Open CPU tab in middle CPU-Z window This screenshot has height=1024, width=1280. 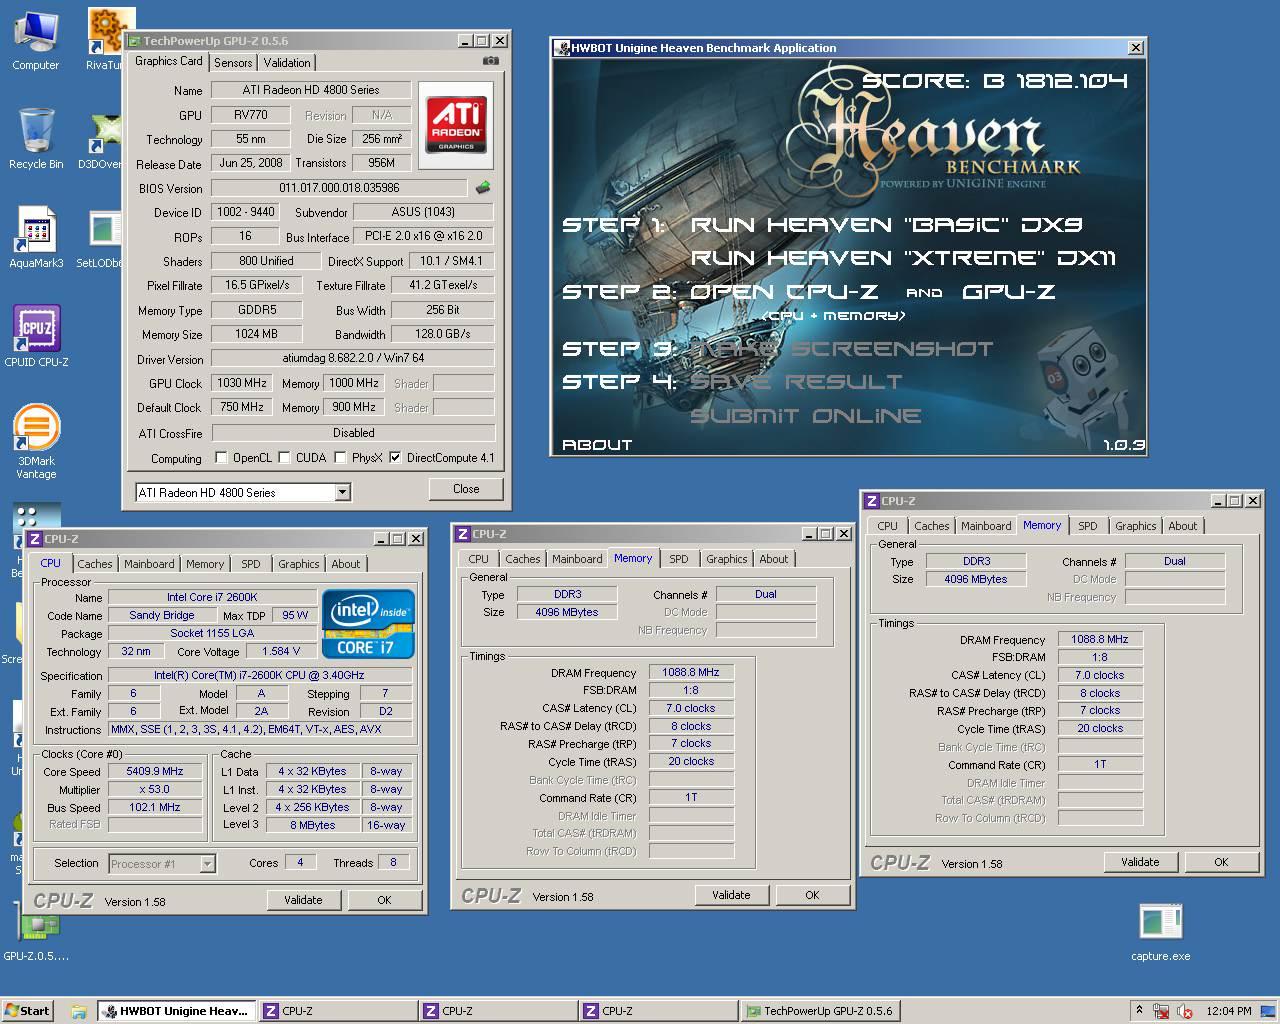479,559
